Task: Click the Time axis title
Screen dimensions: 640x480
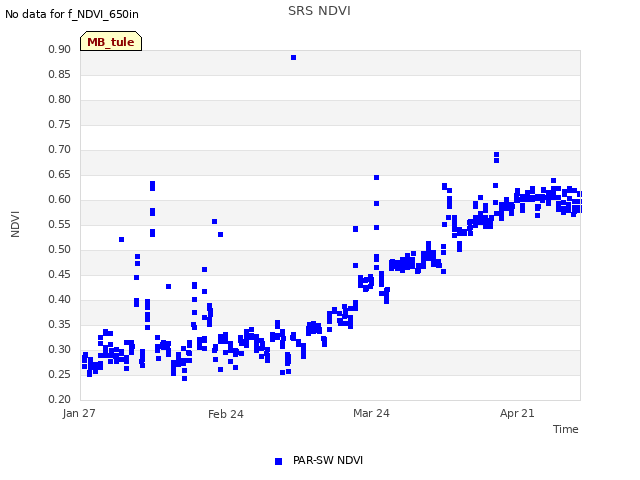Action: [x=566, y=429]
